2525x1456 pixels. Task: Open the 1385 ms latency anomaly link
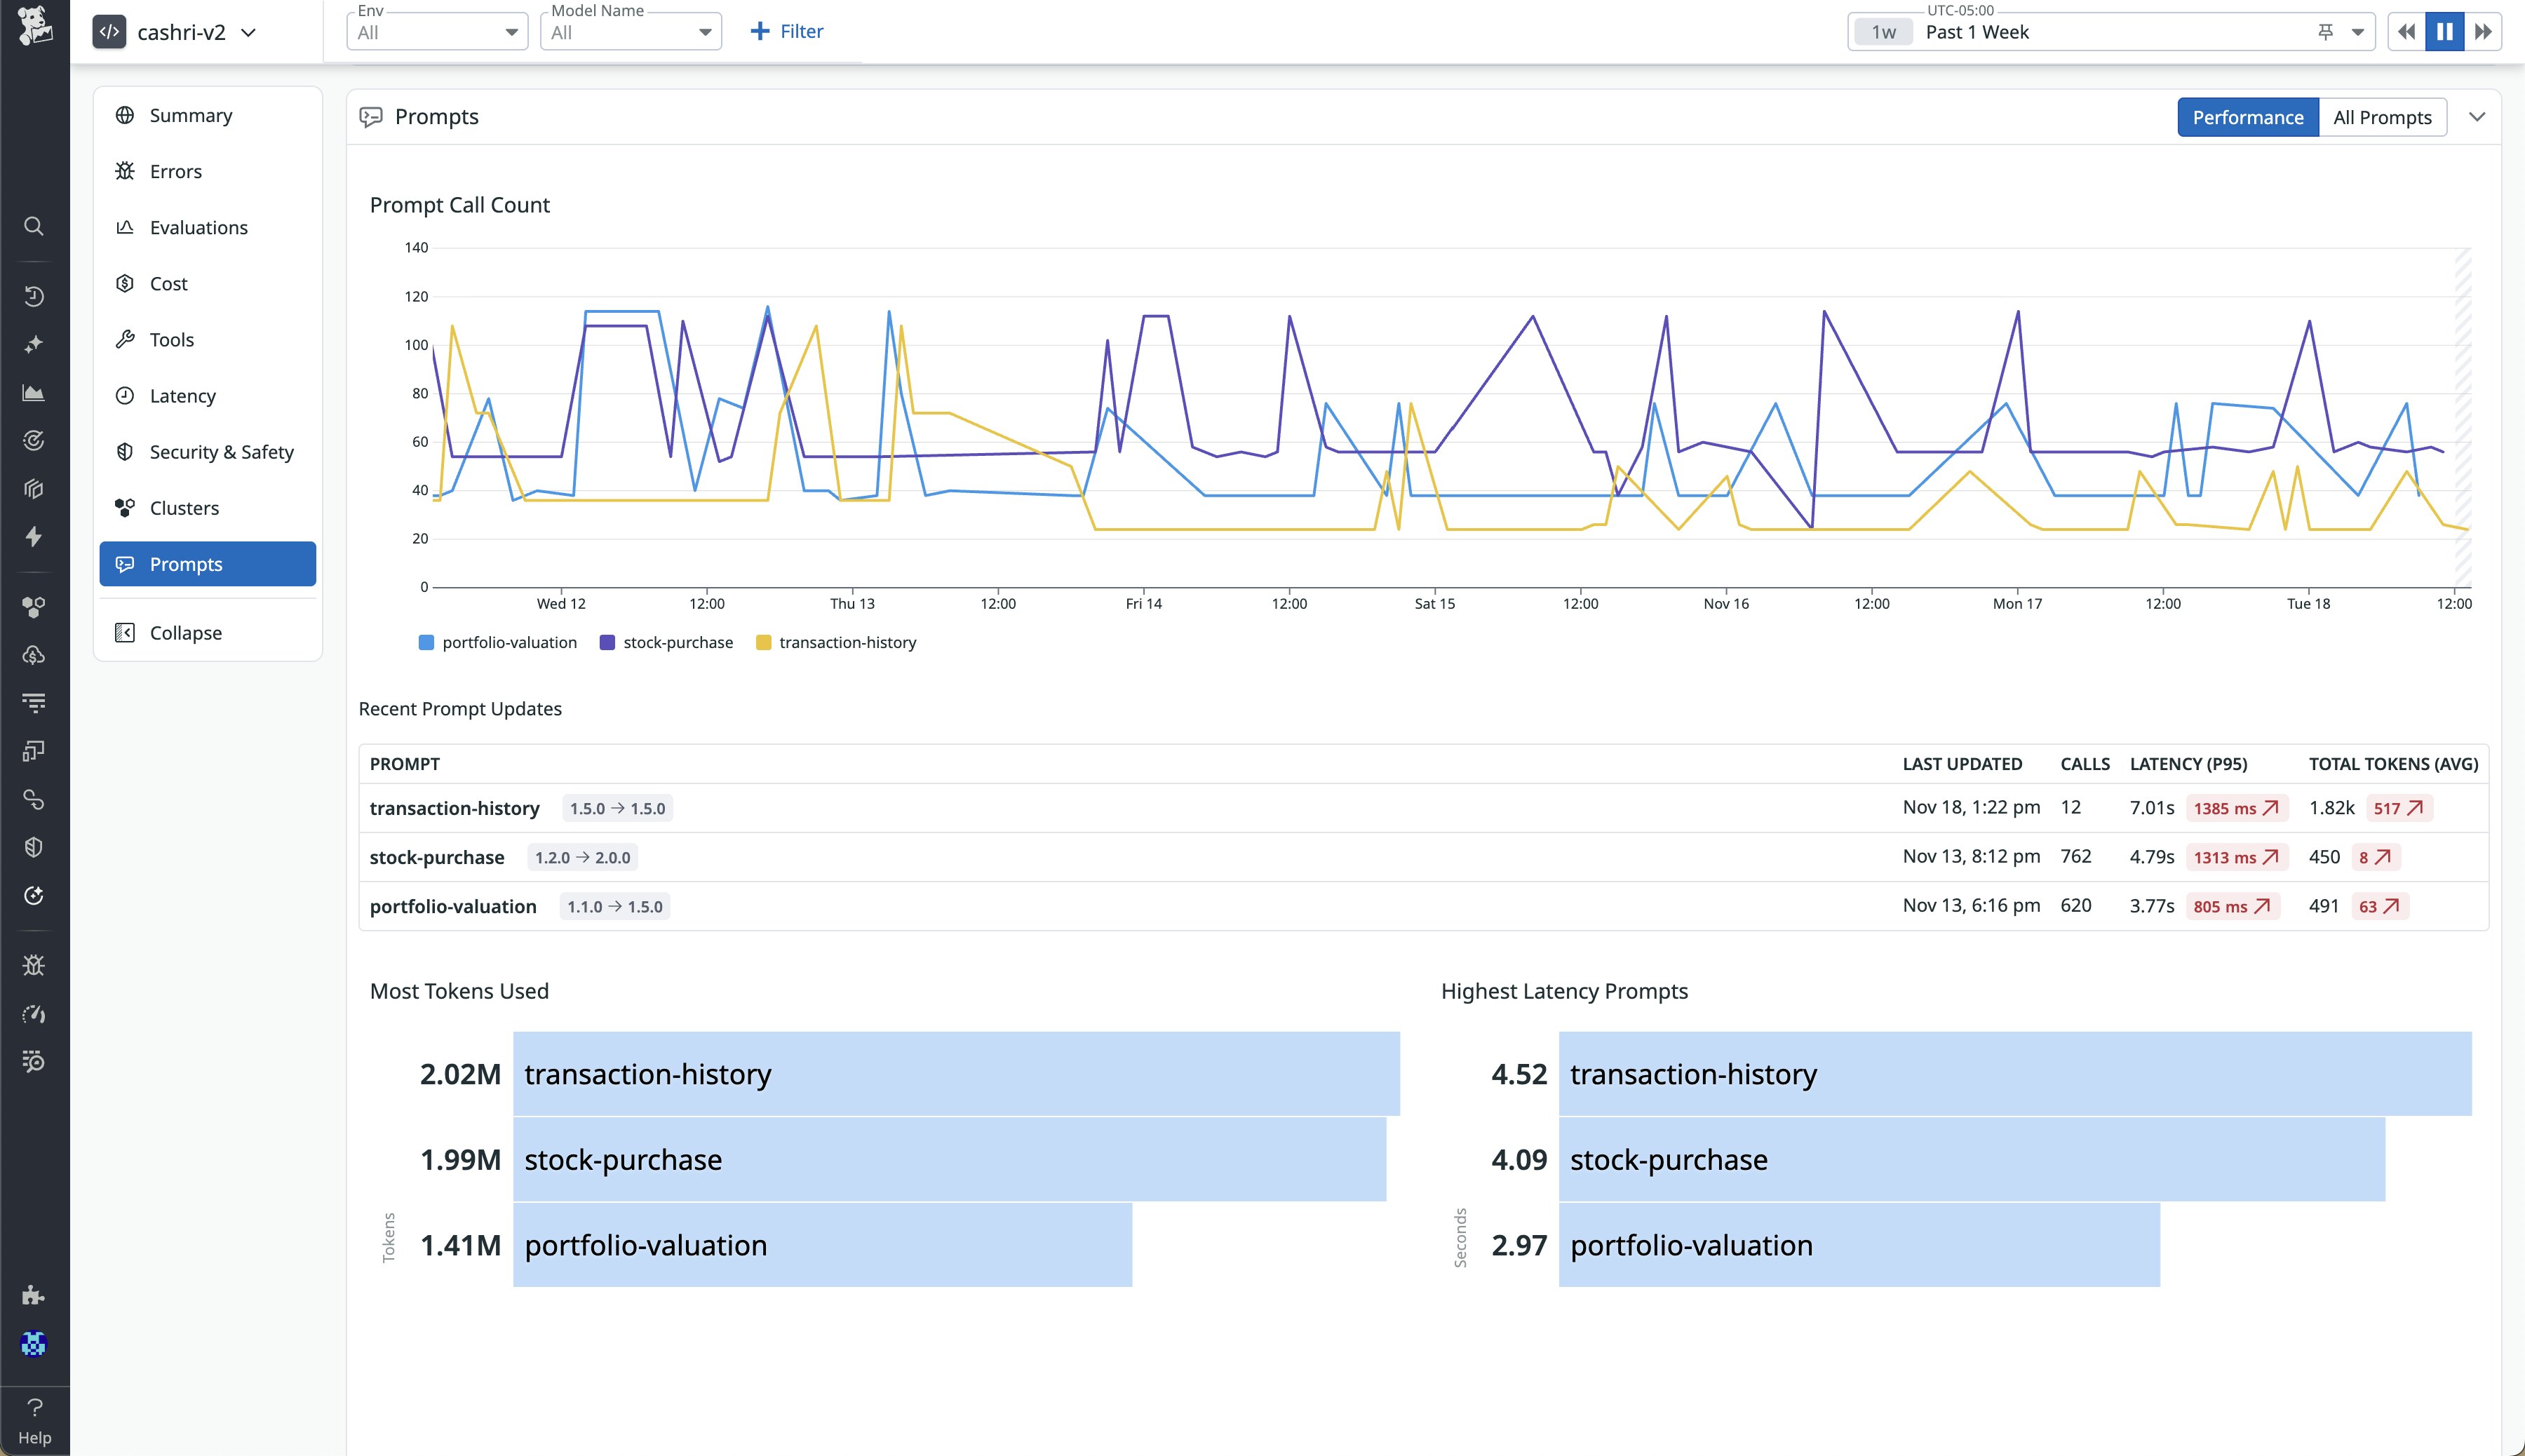coord(2236,808)
